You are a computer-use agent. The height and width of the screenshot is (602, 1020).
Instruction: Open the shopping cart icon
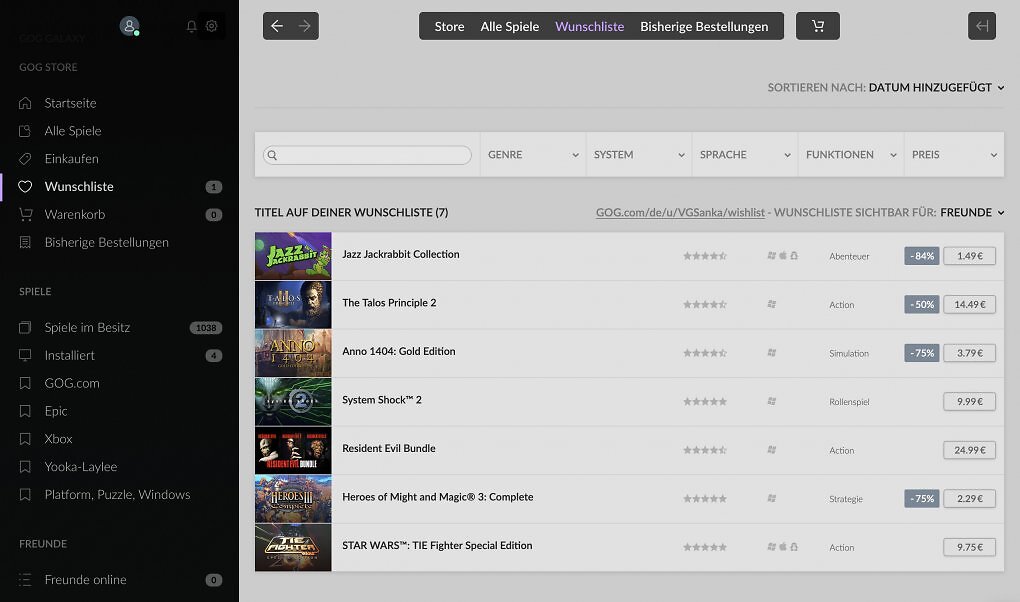click(818, 26)
